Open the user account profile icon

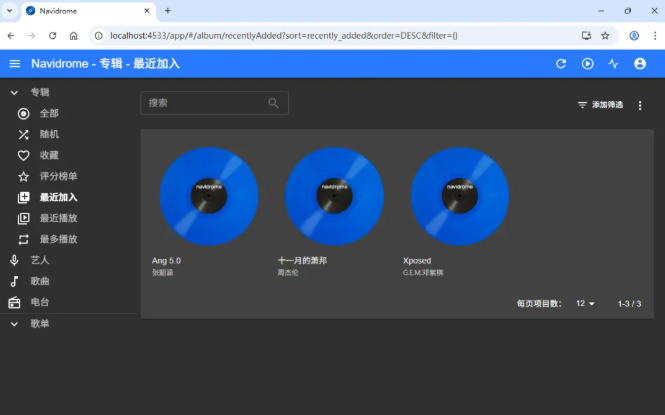coord(640,64)
